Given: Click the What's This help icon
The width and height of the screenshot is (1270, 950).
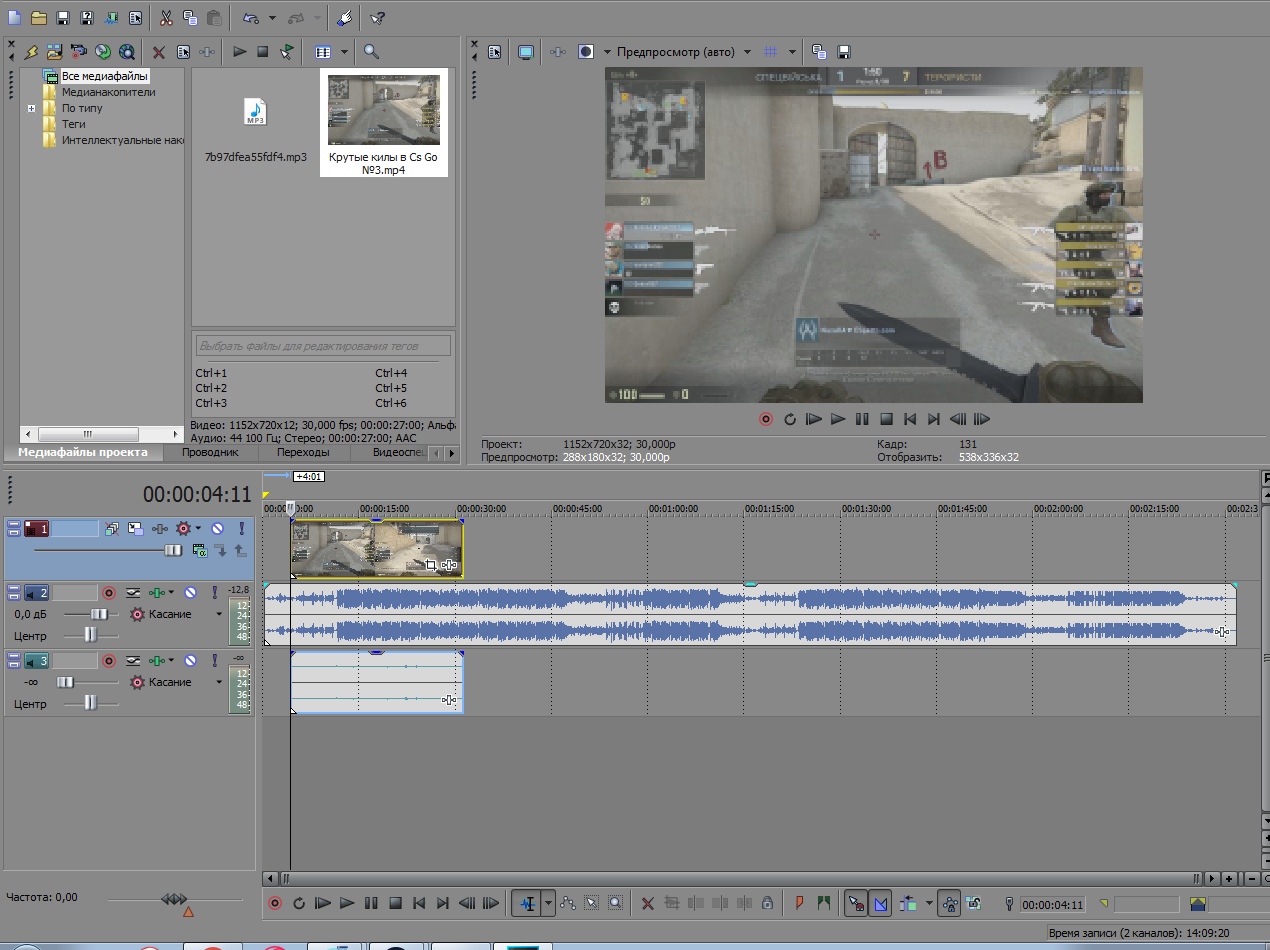Looking at the screenshot, I should coord(377,18).
